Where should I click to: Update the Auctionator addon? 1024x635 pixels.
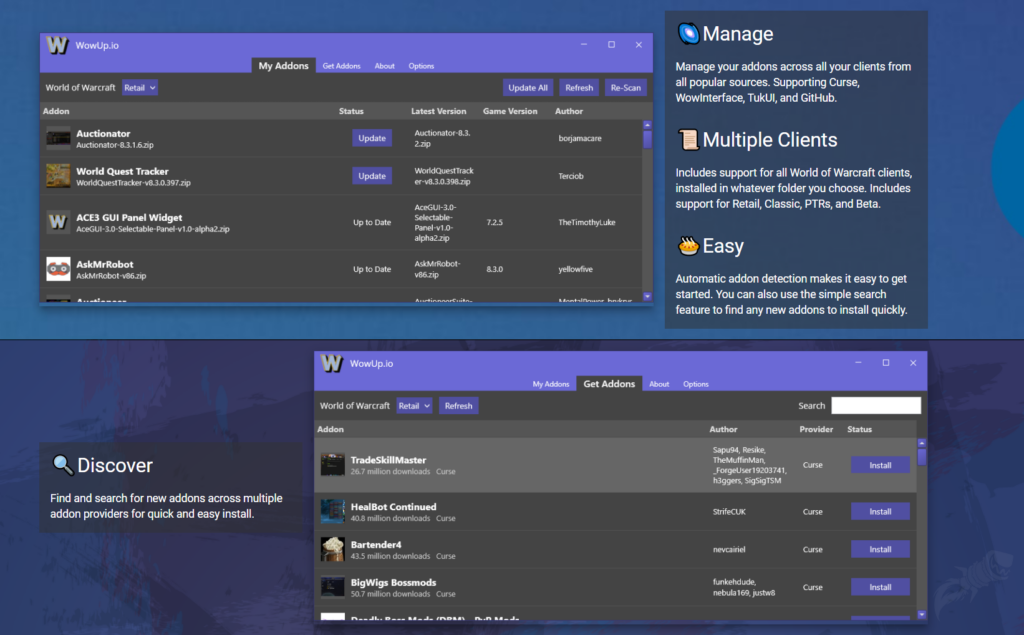372,138
